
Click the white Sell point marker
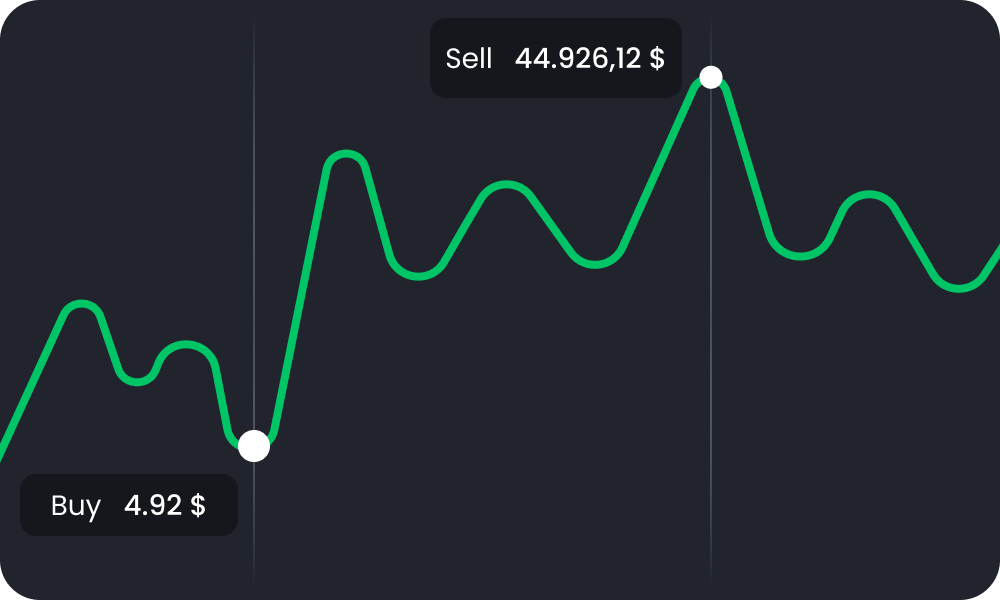[710, 77]
